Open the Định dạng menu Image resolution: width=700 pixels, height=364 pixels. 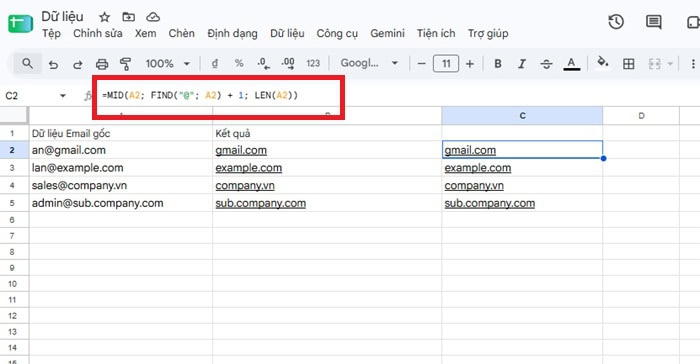pyautogui.click(x=232, y=33)
